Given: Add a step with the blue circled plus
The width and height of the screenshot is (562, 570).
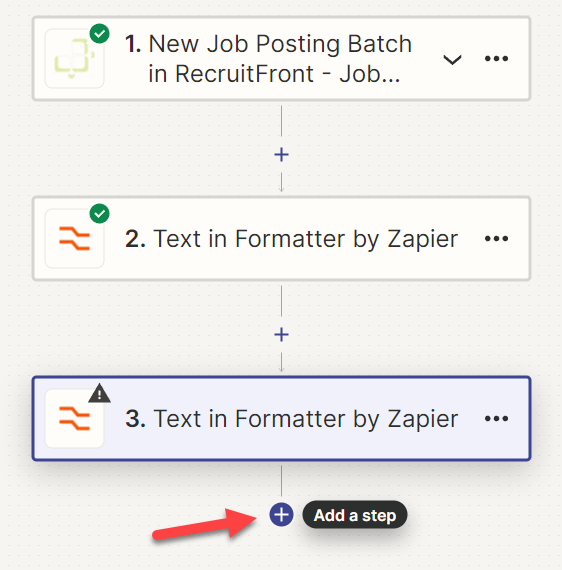Looking at the screenshot, I should (x=281, y=515).
